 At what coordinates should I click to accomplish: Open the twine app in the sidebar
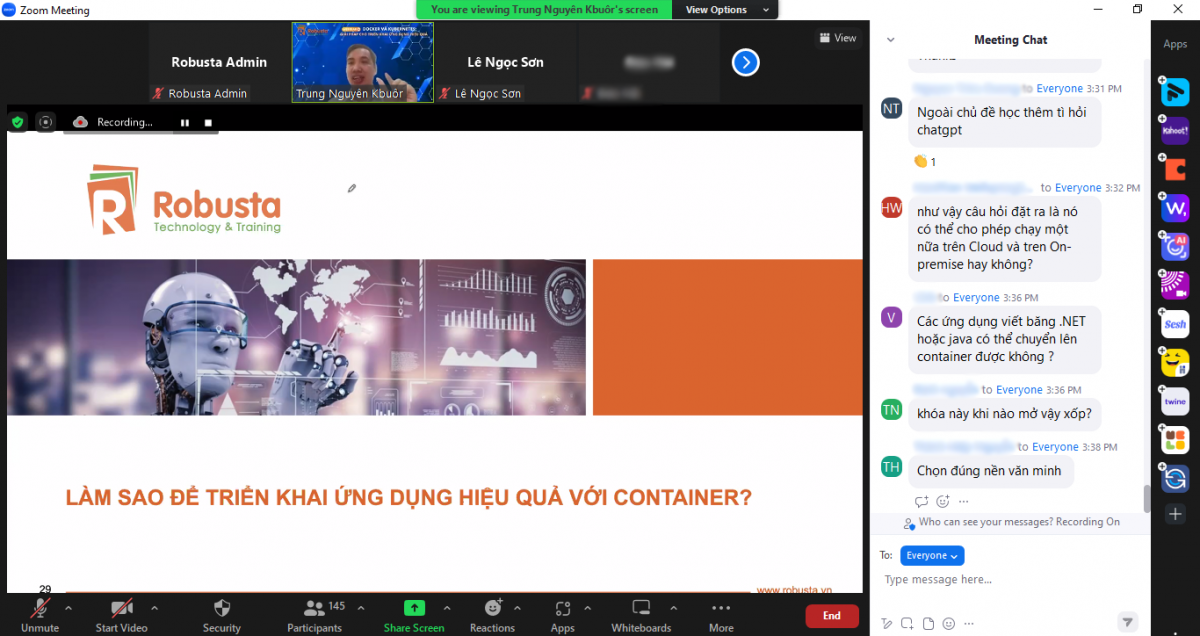[1175, 402]
